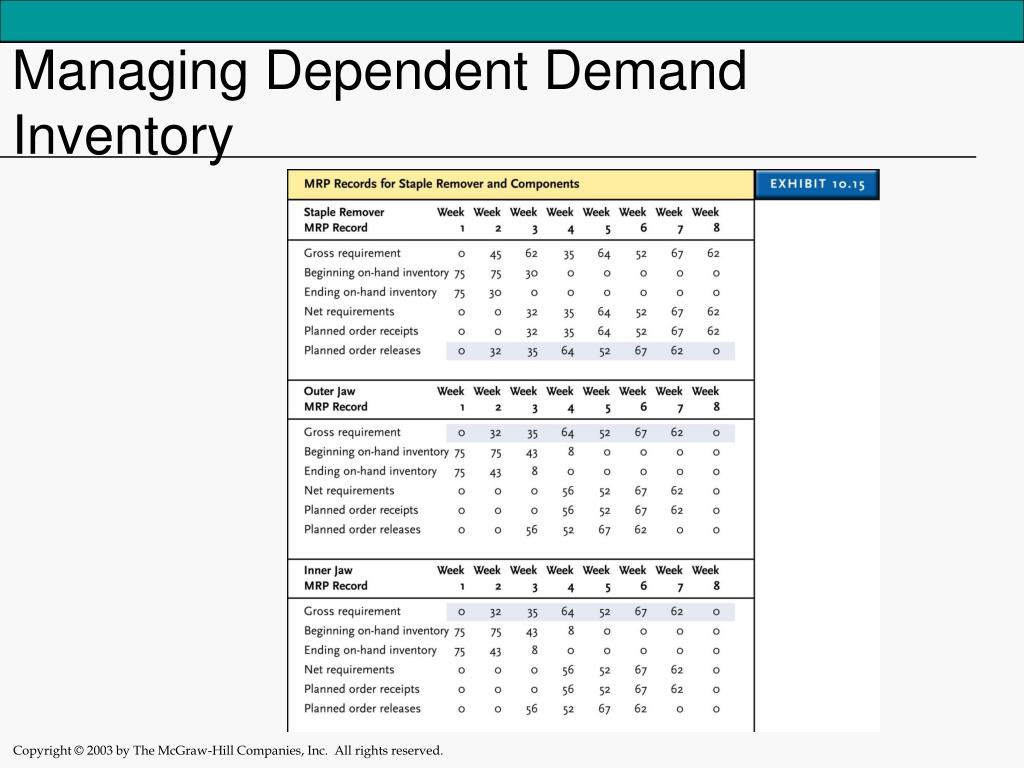The image size is (1024, 768).
Task: Click 'Beginning on-hand inventory' label in Inner Jaw table
Action: pos(376,631)
